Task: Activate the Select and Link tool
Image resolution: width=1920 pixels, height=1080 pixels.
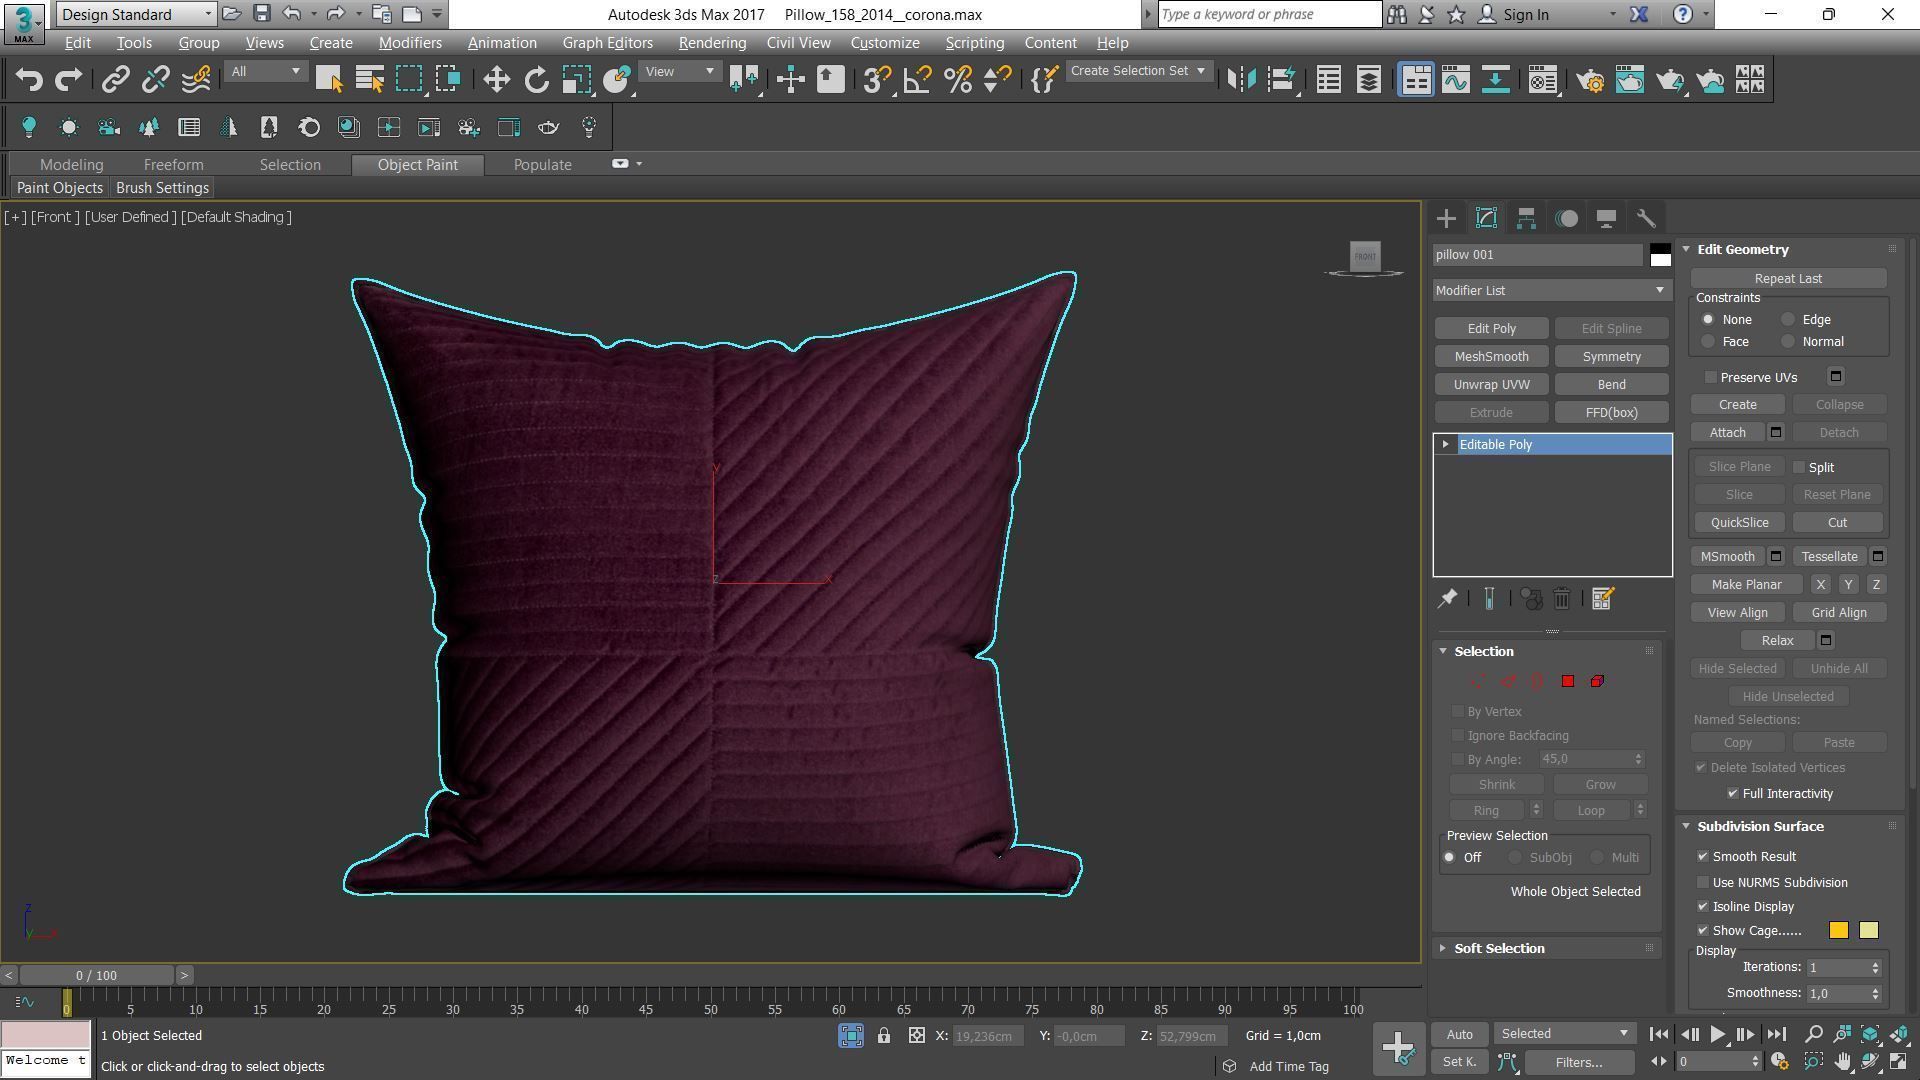Action: tap(116, 79)
